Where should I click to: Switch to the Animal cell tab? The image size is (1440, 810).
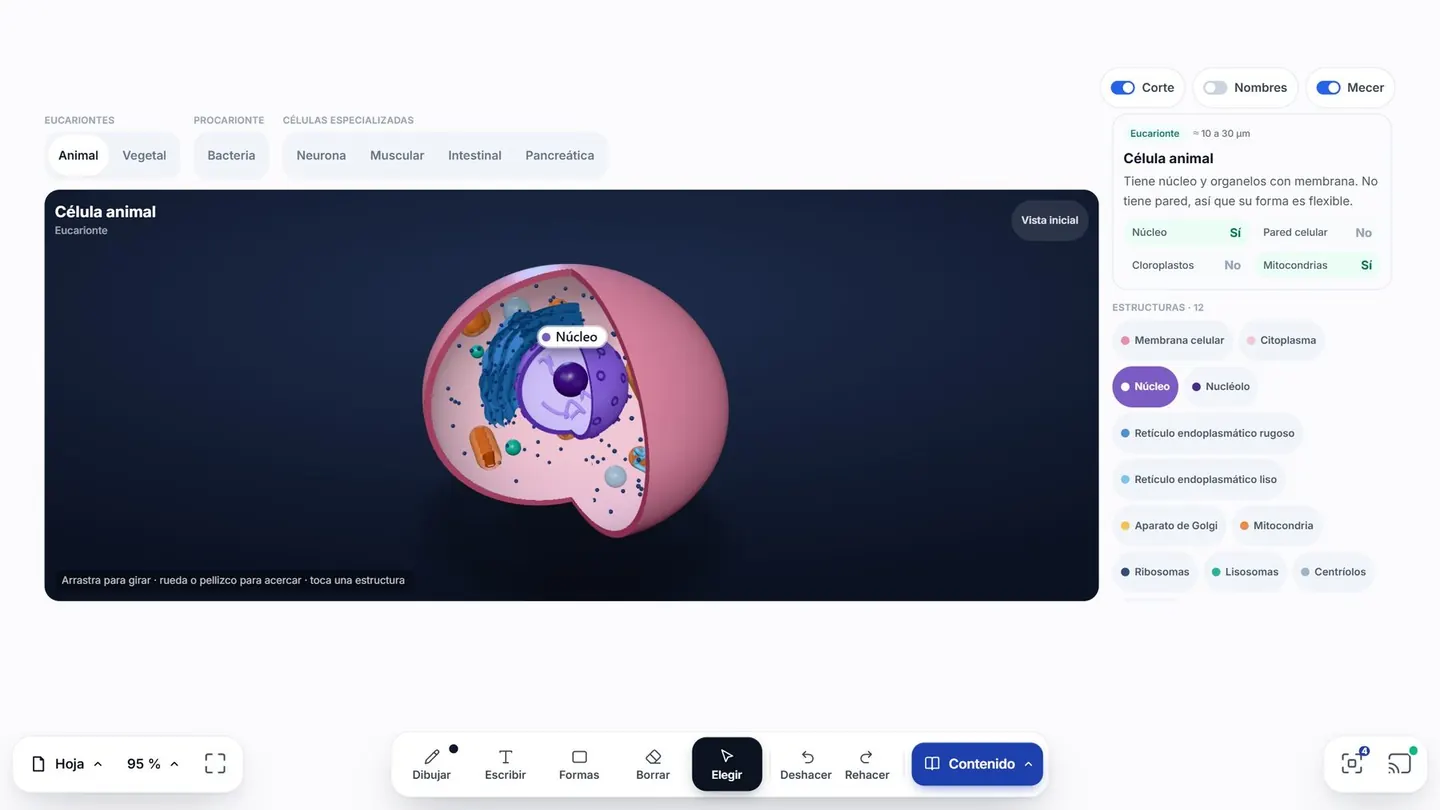(78, 155)
